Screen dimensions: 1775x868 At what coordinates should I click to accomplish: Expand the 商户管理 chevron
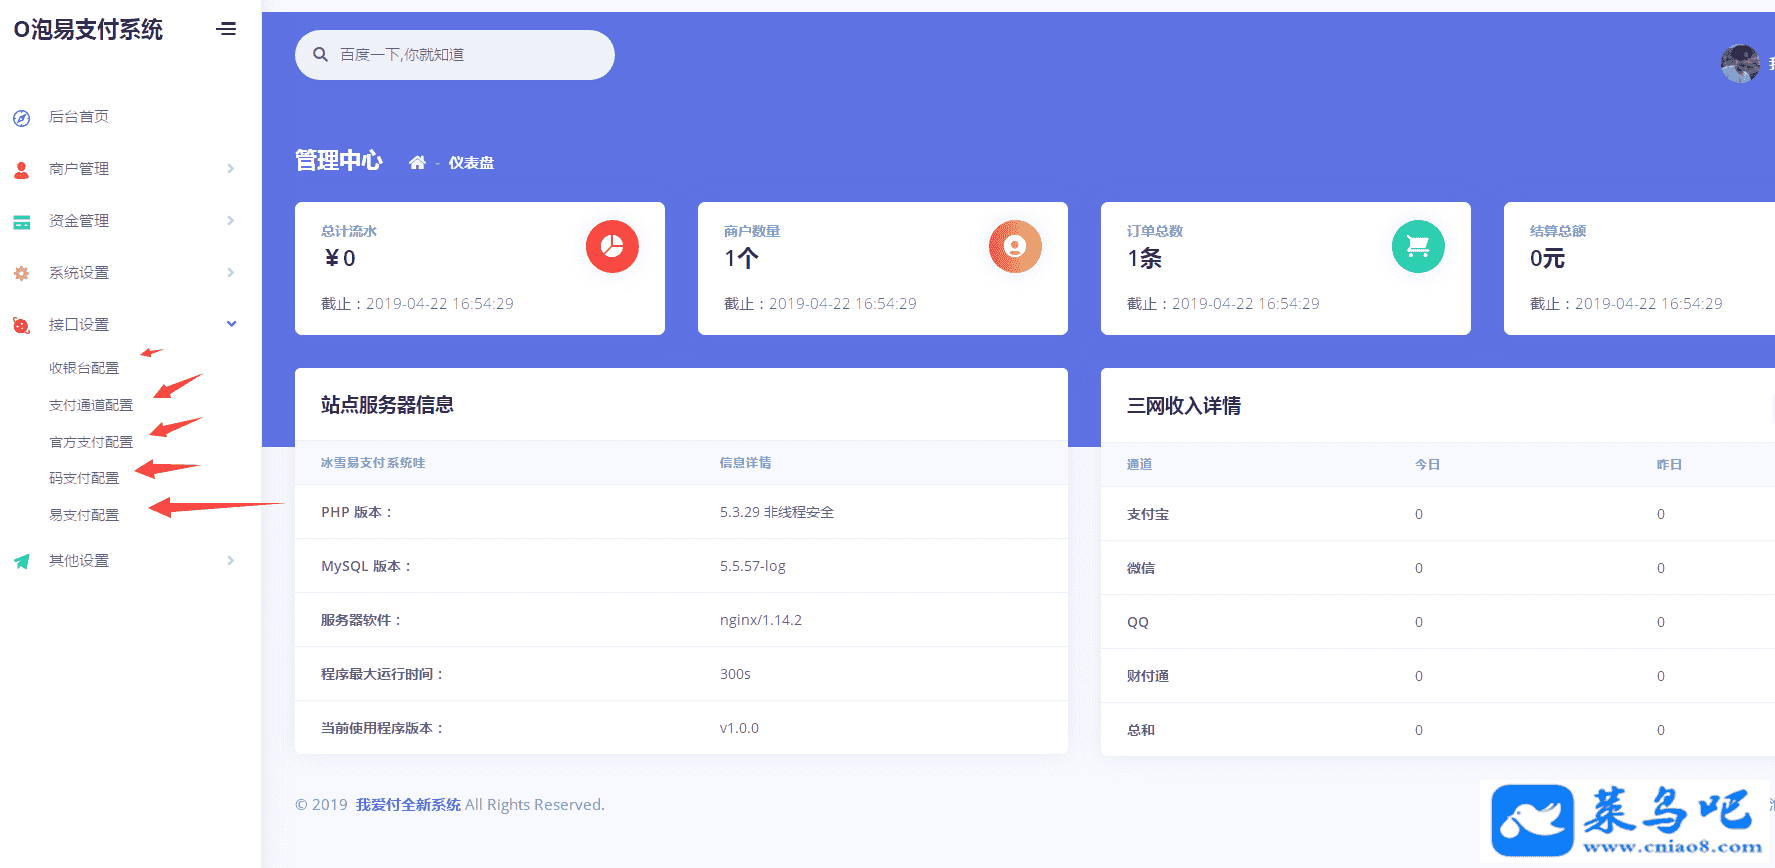point(230,168)
